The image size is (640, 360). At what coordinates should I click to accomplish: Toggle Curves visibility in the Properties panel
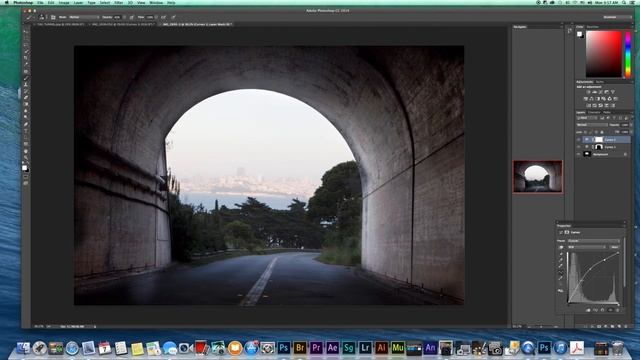[x=611, y=310]
